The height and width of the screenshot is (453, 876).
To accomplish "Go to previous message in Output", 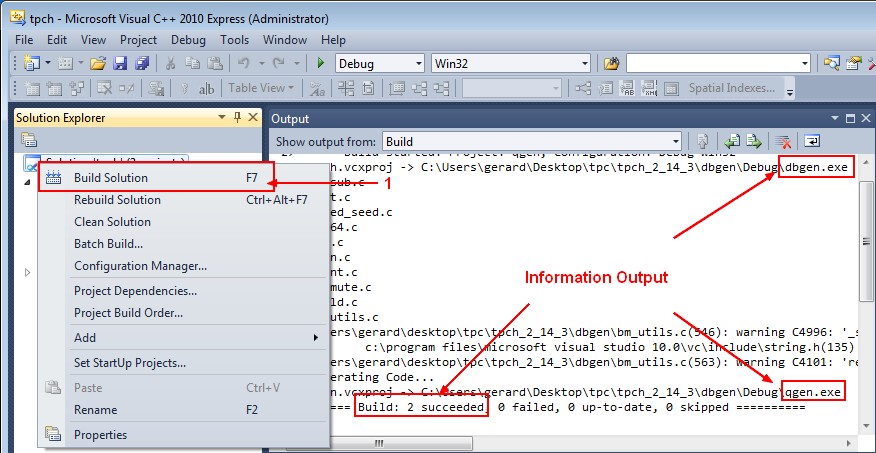I will (733, 142).
